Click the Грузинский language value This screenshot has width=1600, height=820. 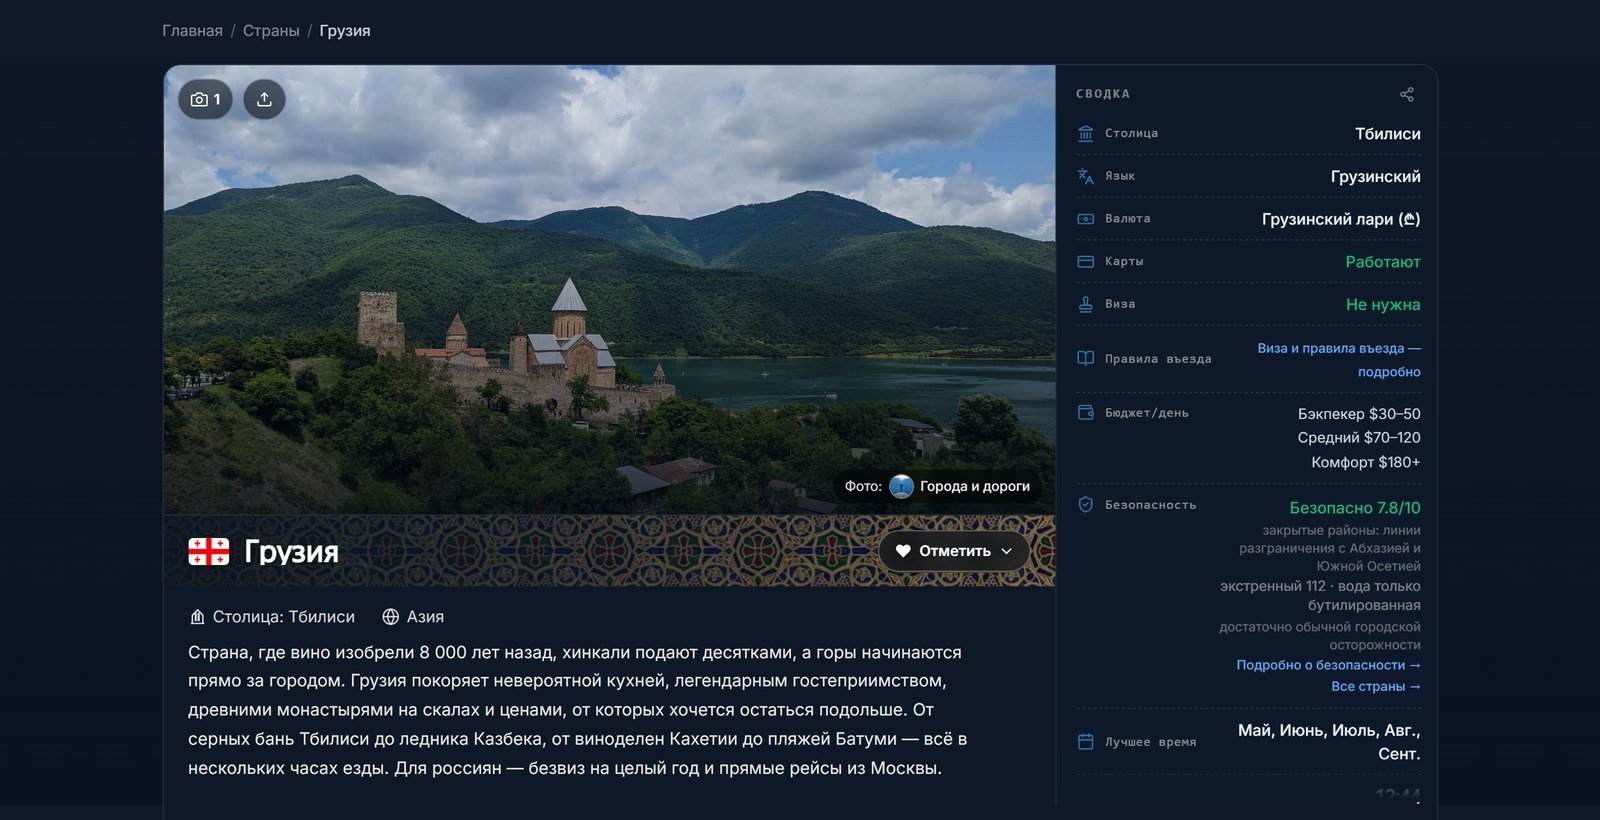coord(1375,177)
